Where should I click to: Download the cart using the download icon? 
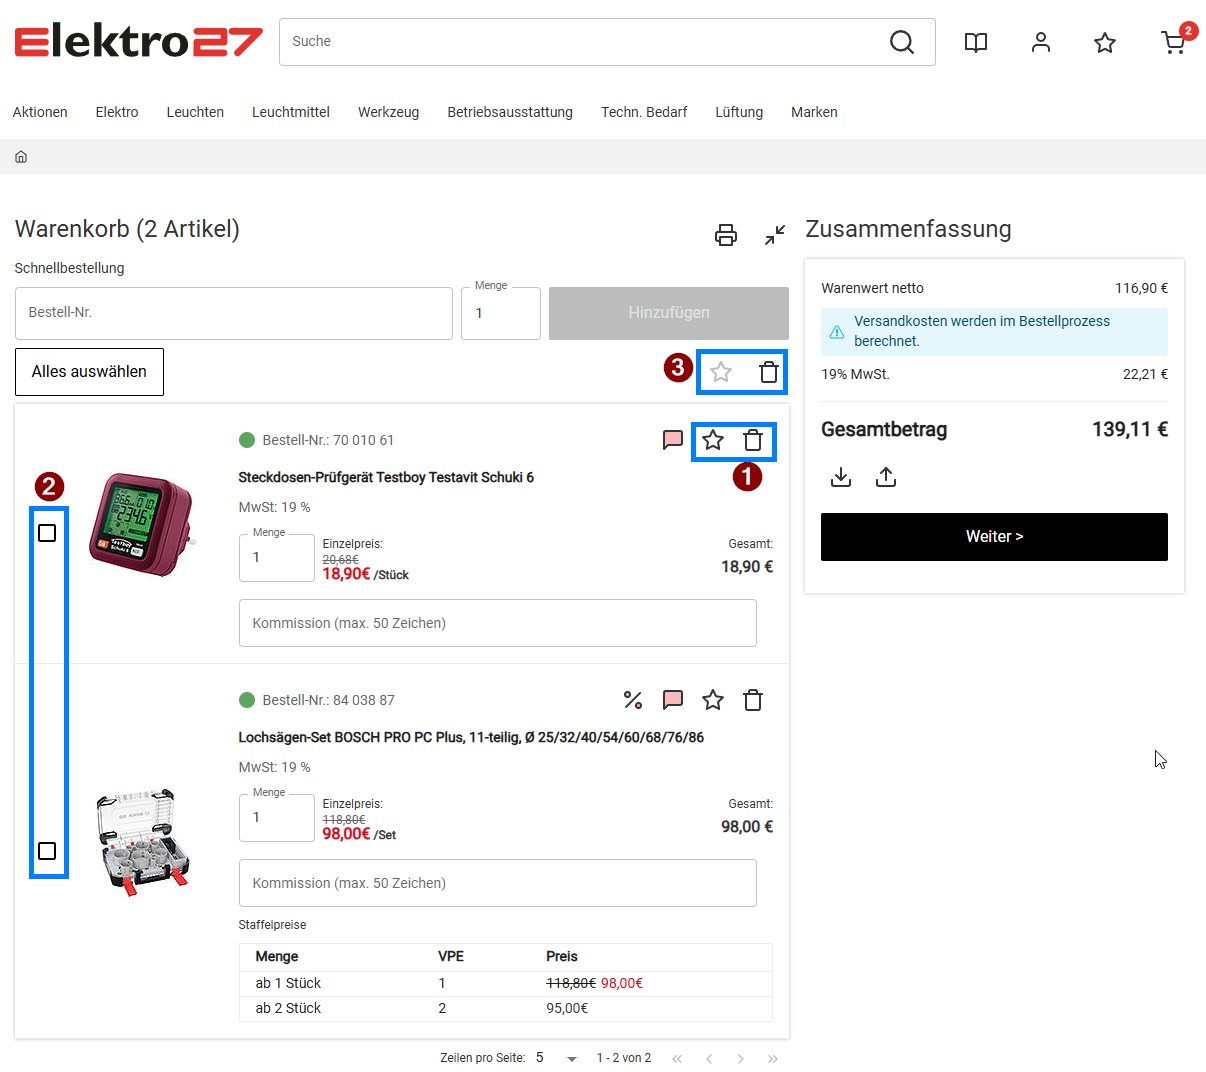(x=841, y=477)
